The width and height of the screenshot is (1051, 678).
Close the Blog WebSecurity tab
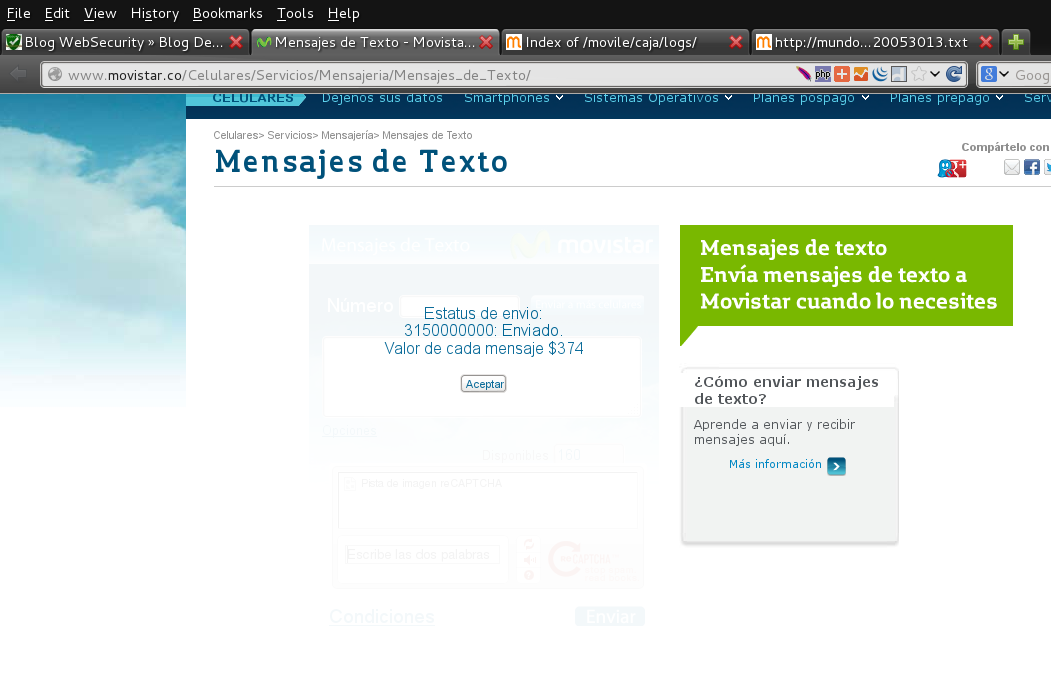point(236,42)
